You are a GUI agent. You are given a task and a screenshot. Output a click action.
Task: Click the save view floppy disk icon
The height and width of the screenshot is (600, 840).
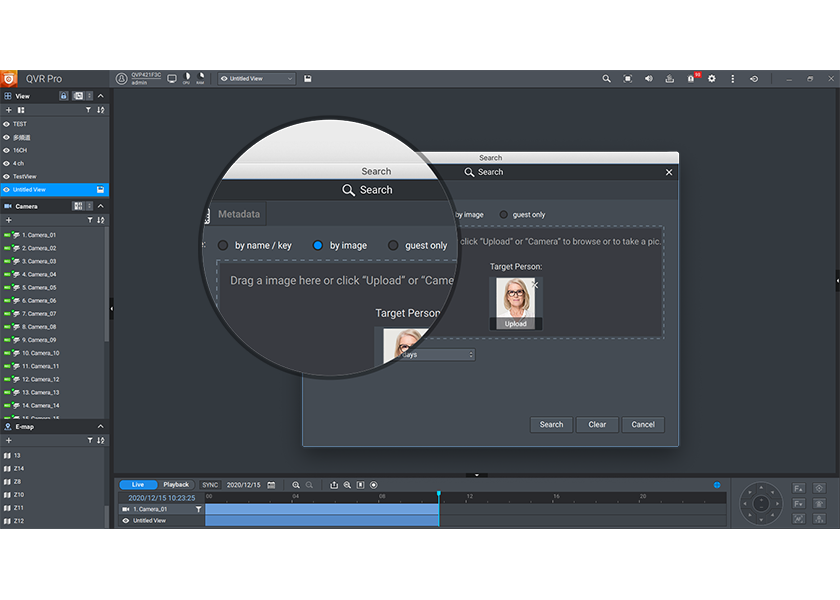(308, 78)
